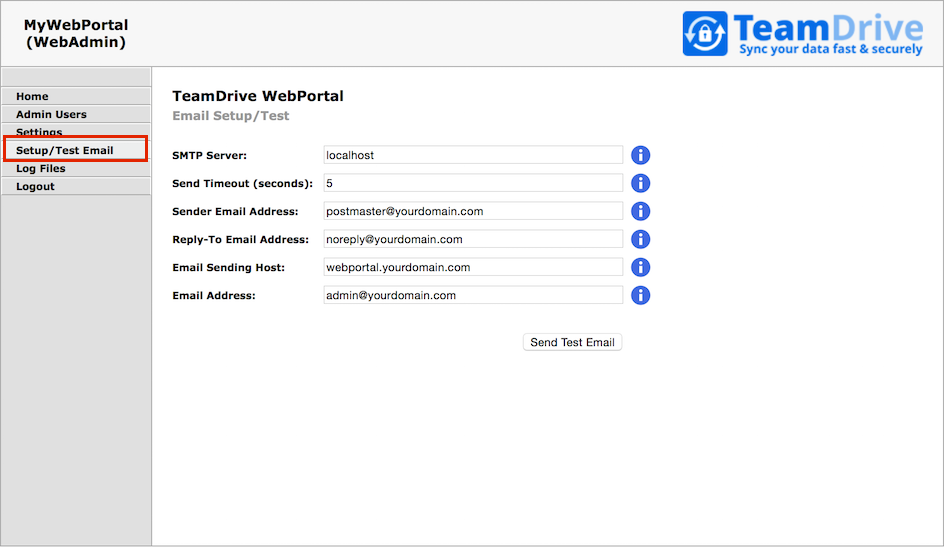Screen dimensions: 944x547
Task: Click the Send Test Email button
Action: click(573, 342)
